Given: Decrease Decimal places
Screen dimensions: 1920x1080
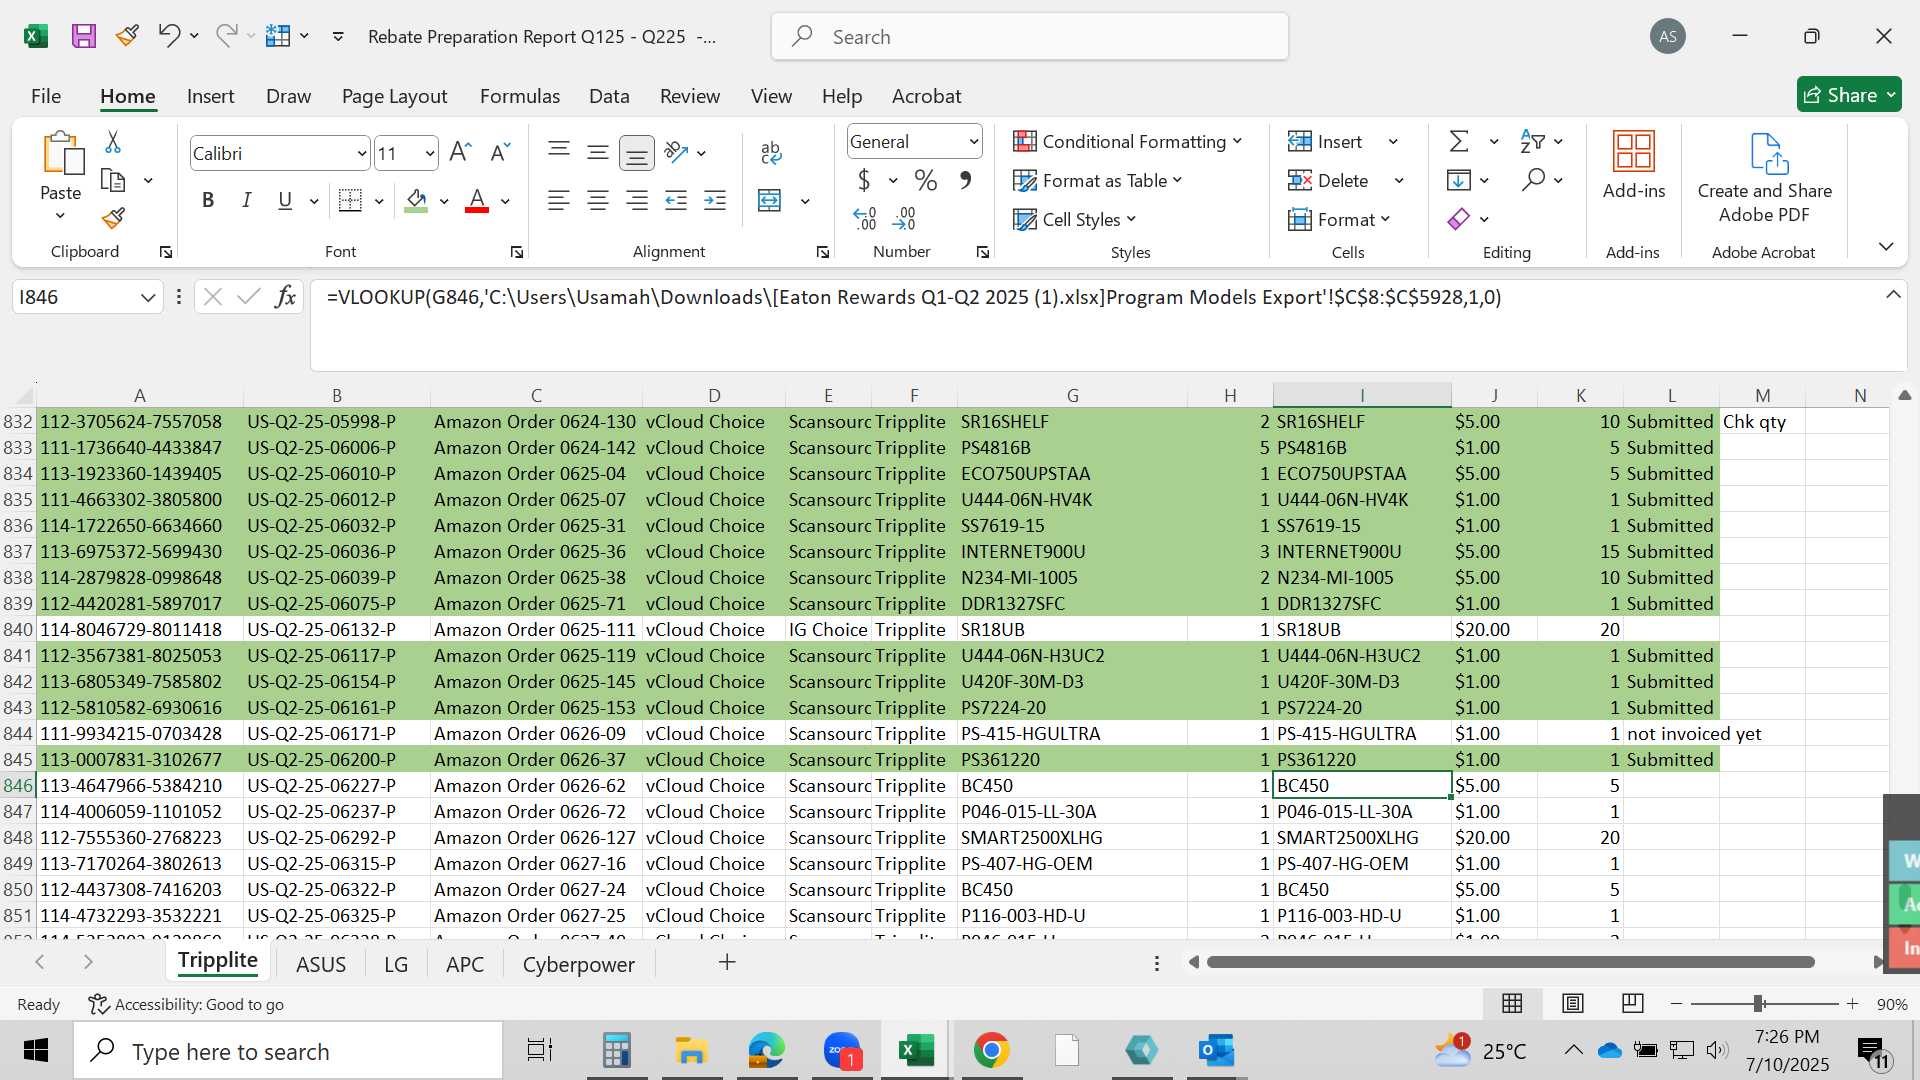Looking at the screenshot, I should (904, 218).
